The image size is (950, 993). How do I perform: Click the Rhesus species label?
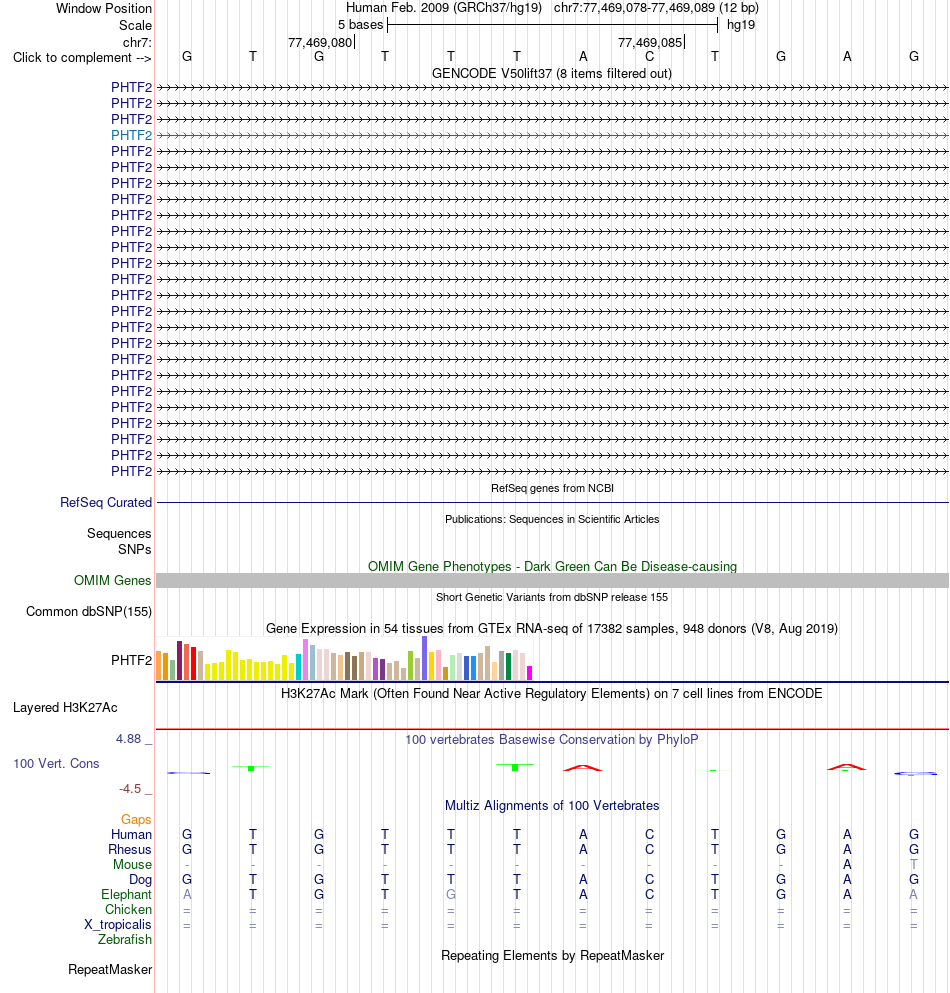tap(130, 849)
